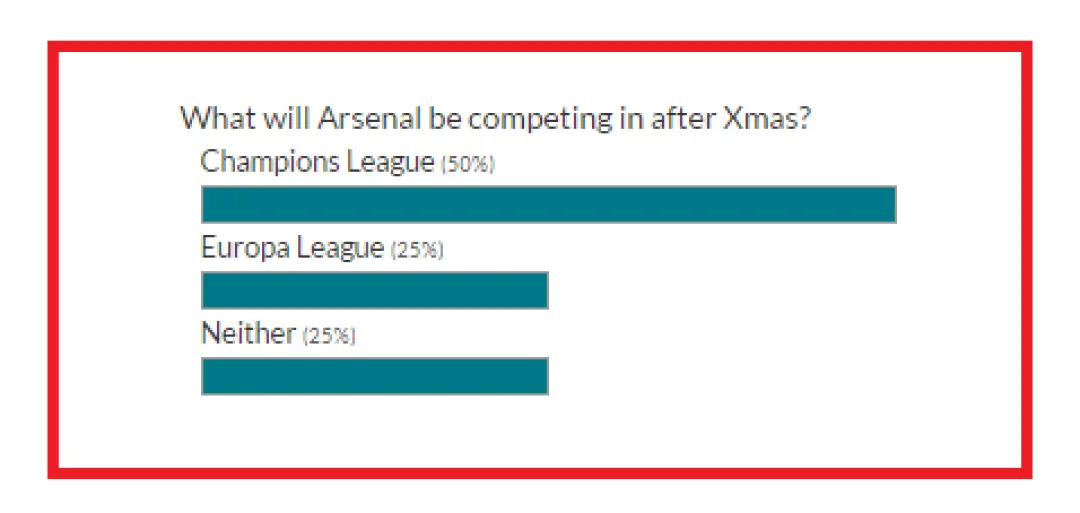This screenshot has width=1080, height=513.
Task: Click the Champions League result bar
Action: 549,205
